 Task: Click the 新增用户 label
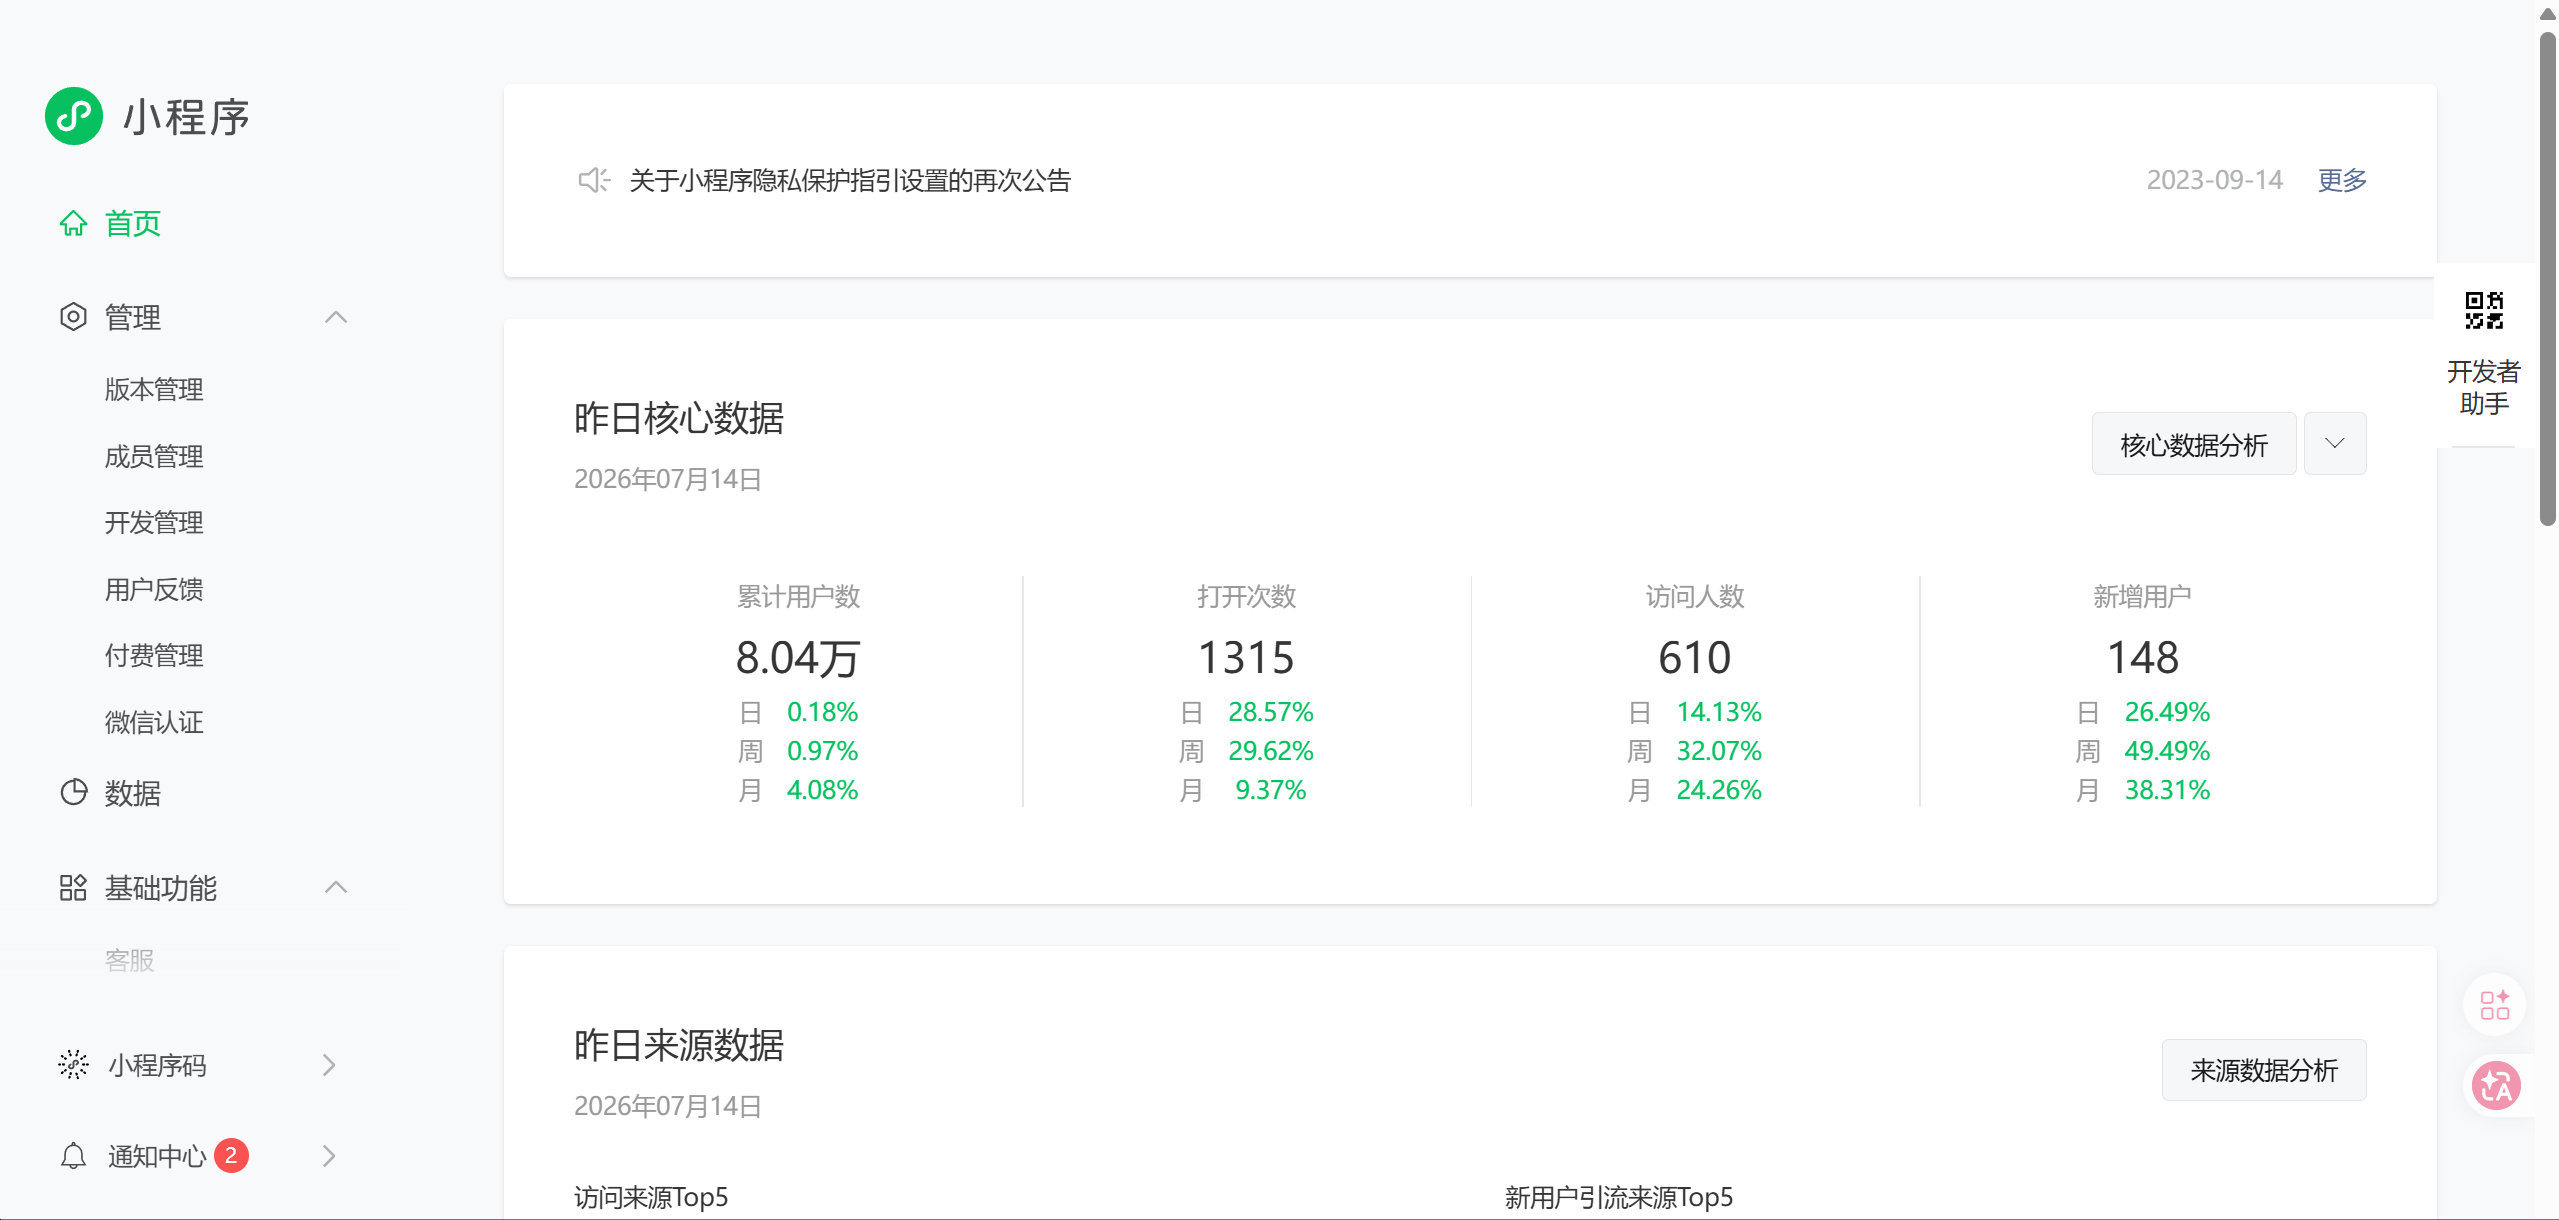(2142, 596)
